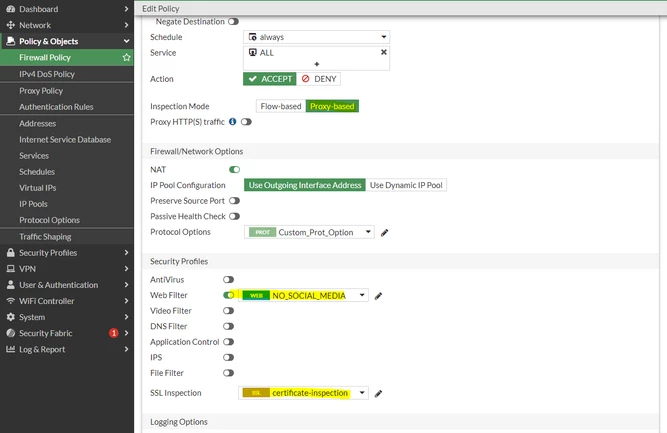Viewport: 667px width, 433px height.
Task: Click the Security Fabric icon
Action: coord(11,333)
